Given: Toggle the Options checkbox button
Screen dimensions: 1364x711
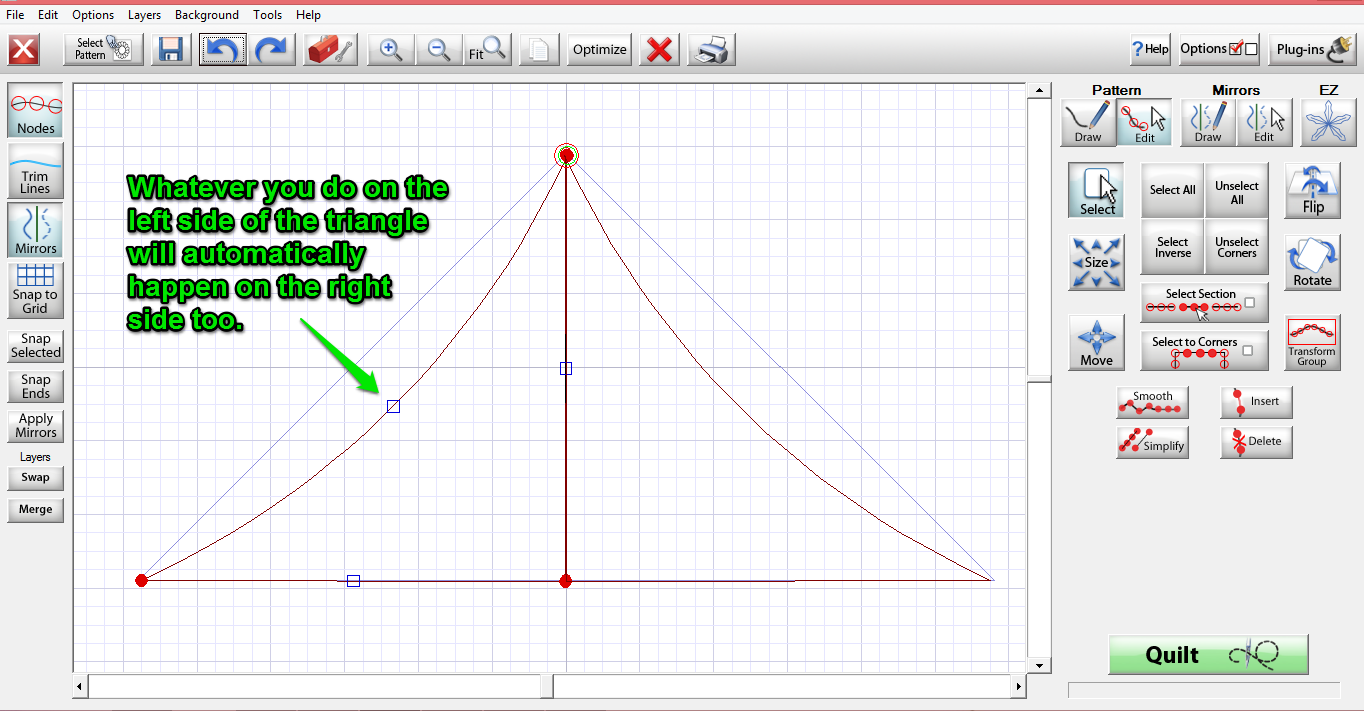Looking at the screenshot, I should 1218,49.
